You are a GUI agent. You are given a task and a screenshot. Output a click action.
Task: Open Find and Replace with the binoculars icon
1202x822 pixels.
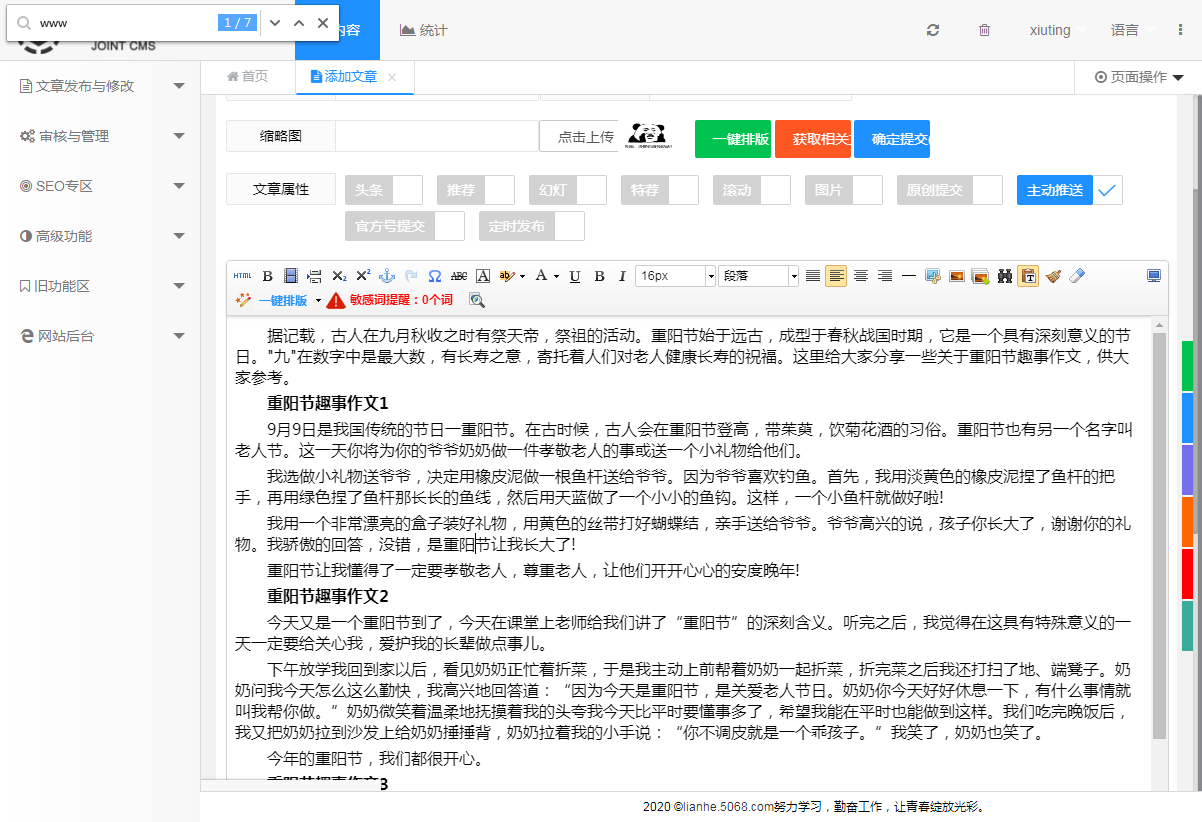click(x=1004, y=276)
